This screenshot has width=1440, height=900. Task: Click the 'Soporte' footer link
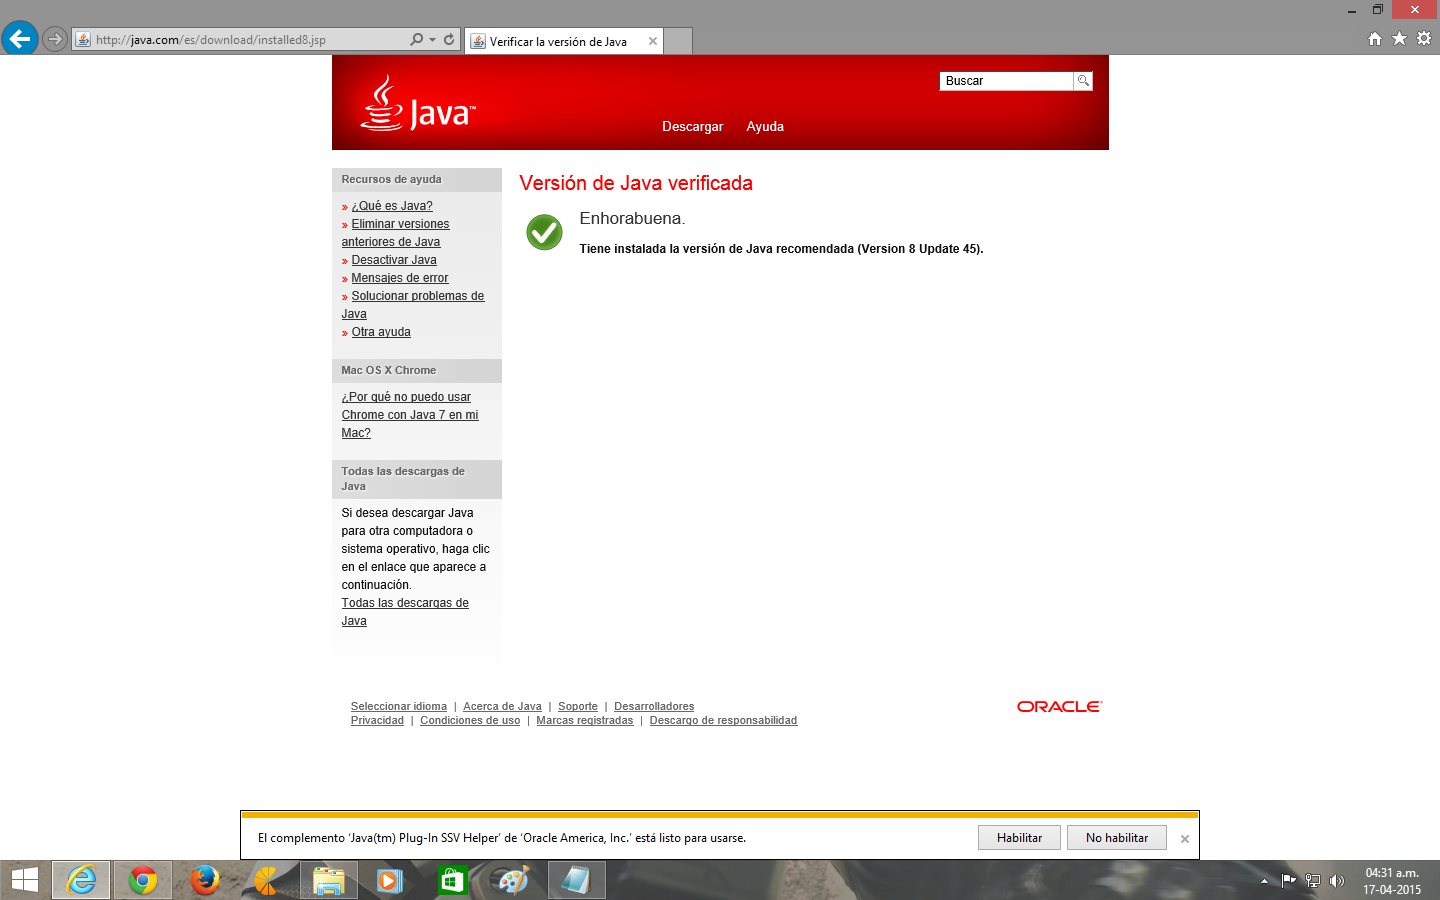[x=578, y=706]
